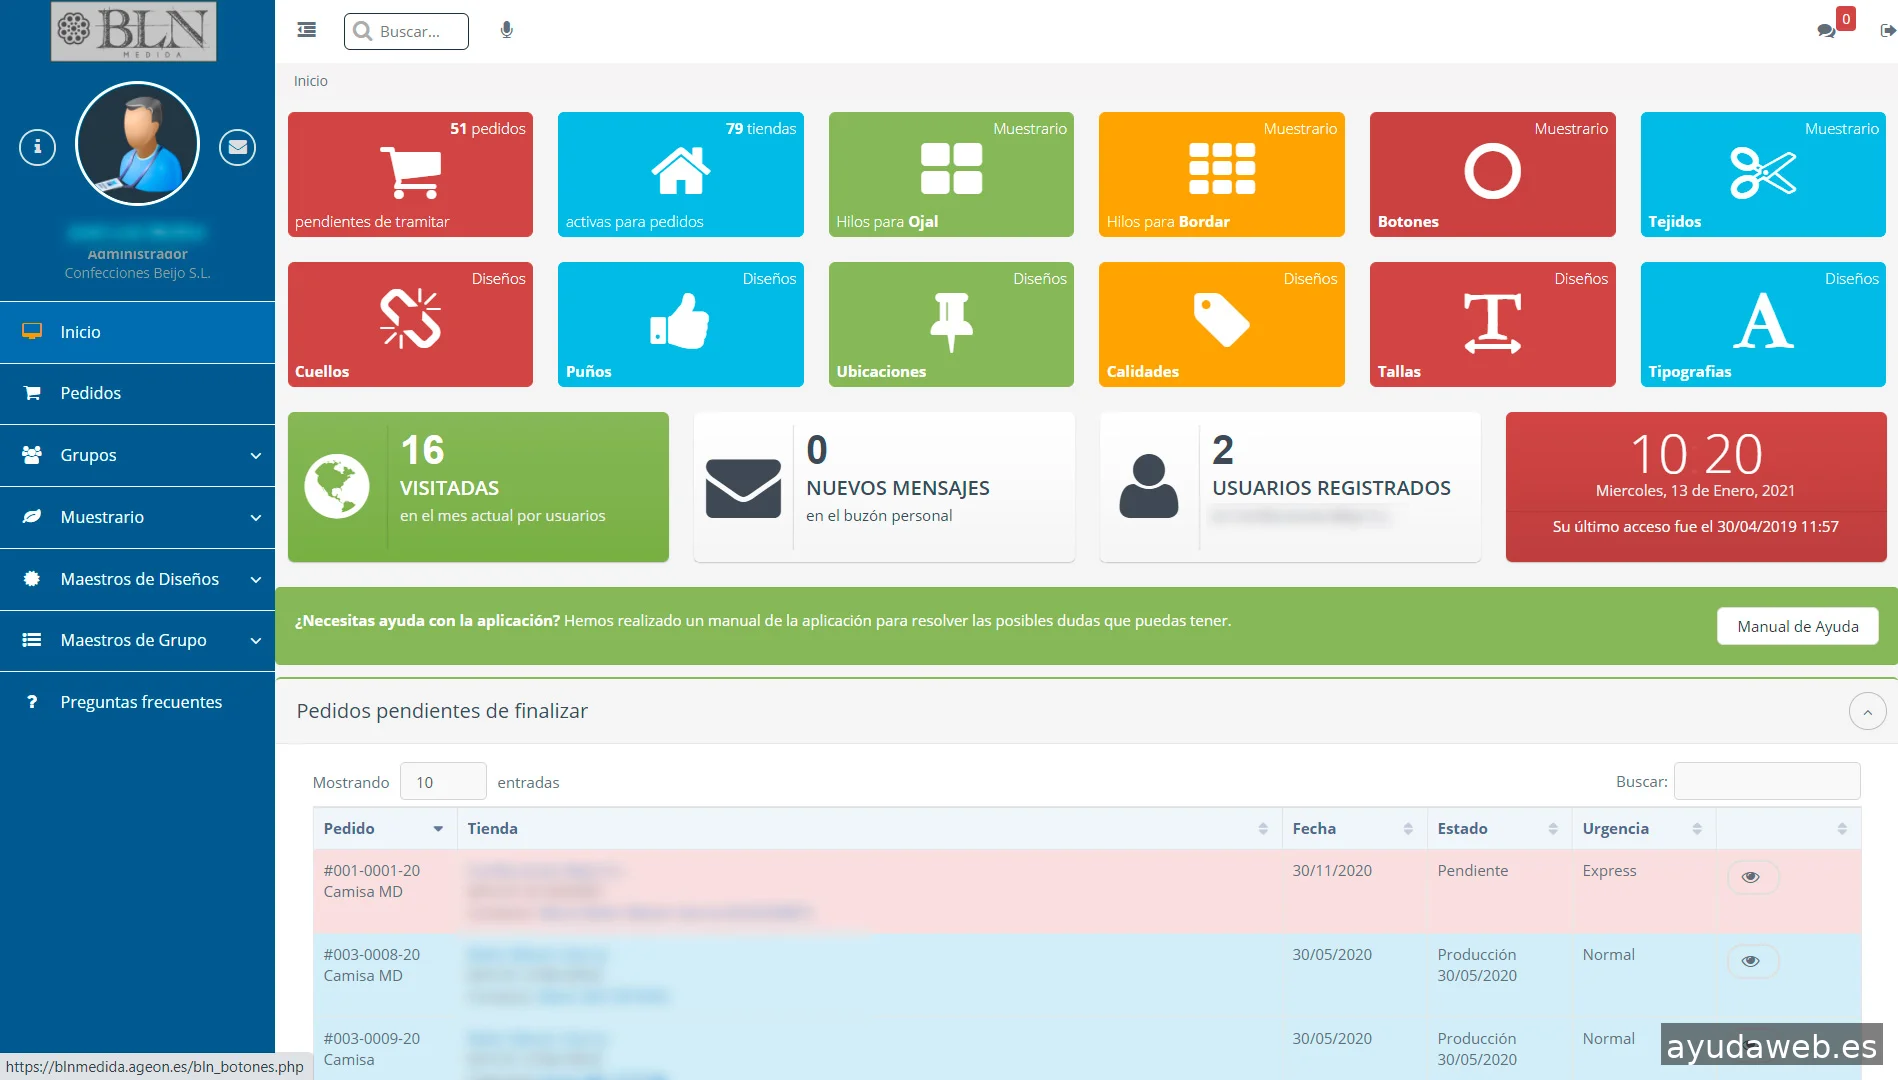Viewport: 1898px width, 1080px height.
Task: Toggle the sidebar menu icon
Action: pos(307,31)
